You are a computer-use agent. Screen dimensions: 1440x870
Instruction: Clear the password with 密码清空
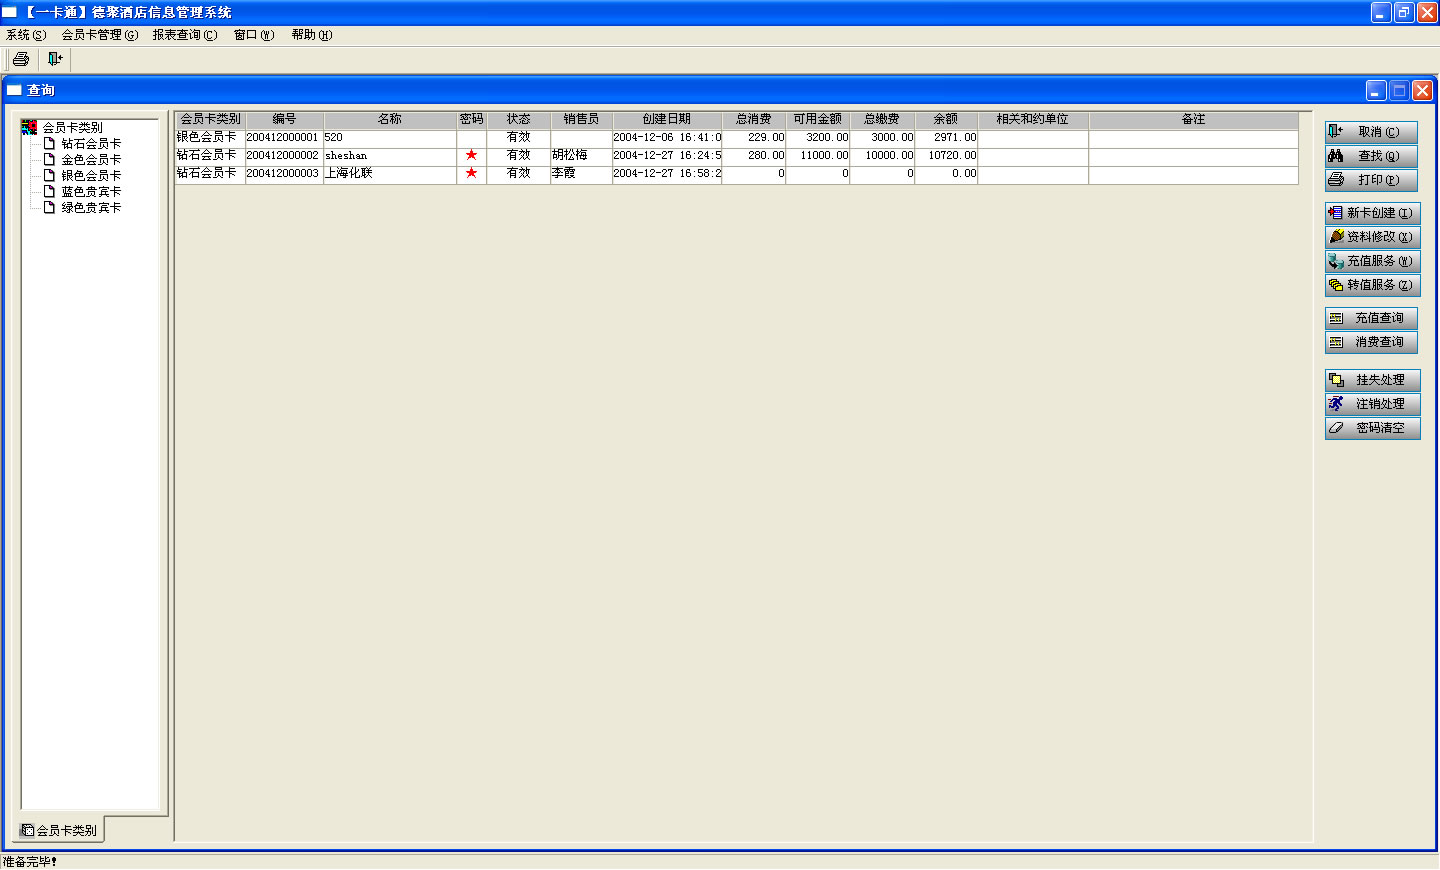pyautogui.click(x=1372, y=428)
